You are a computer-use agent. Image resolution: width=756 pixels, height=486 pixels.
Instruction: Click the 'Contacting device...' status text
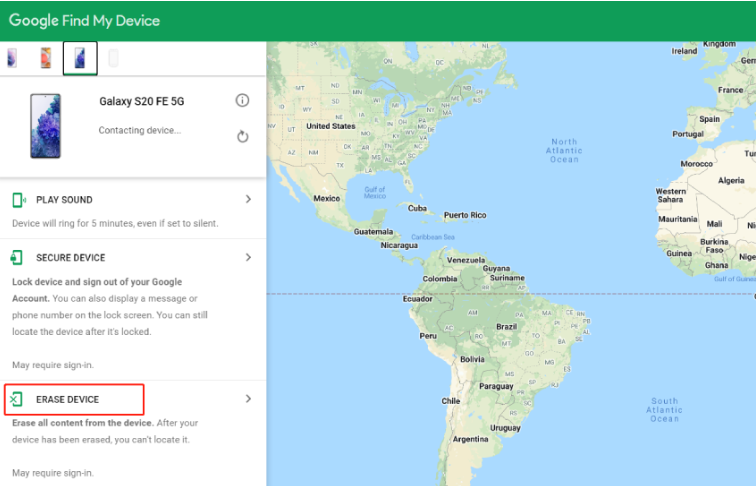click(x=140, y=130)
